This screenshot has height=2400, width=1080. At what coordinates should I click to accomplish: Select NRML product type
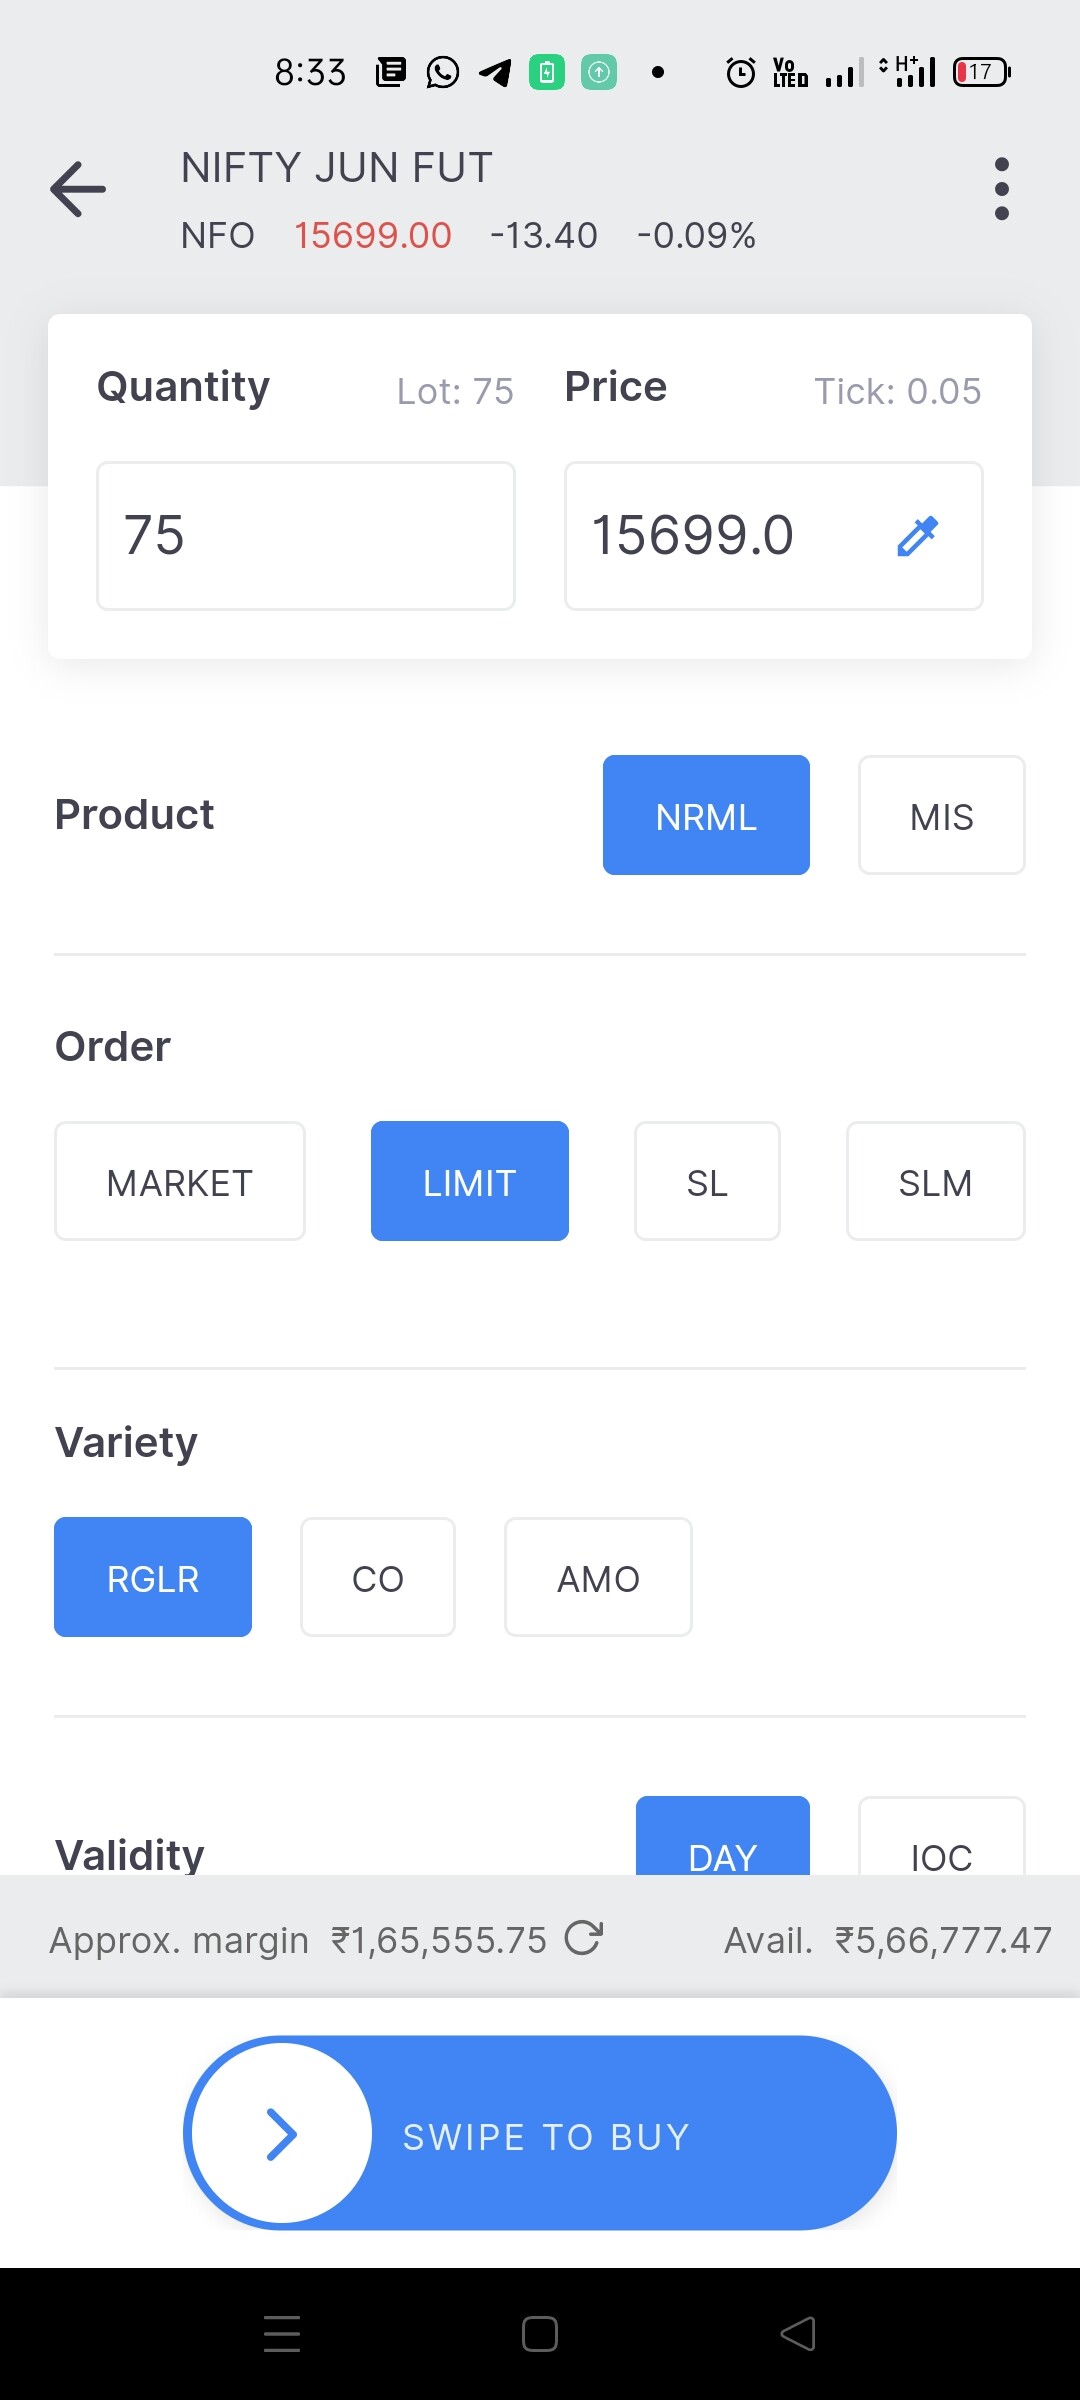[x=706, y=815]
